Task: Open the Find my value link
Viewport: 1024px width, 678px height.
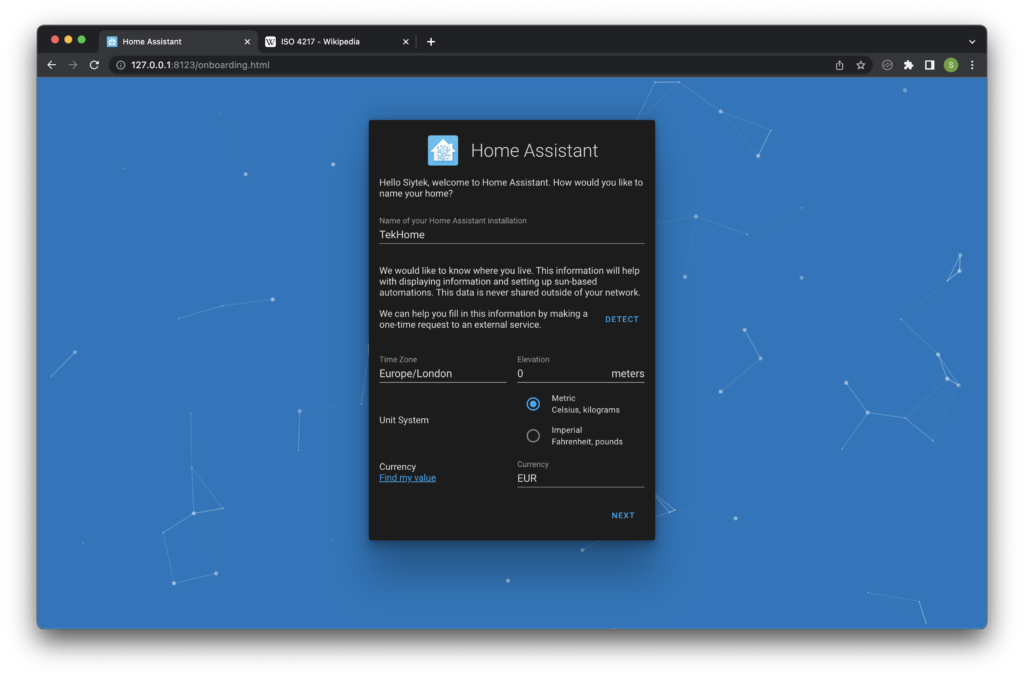Action: point(408,477)
